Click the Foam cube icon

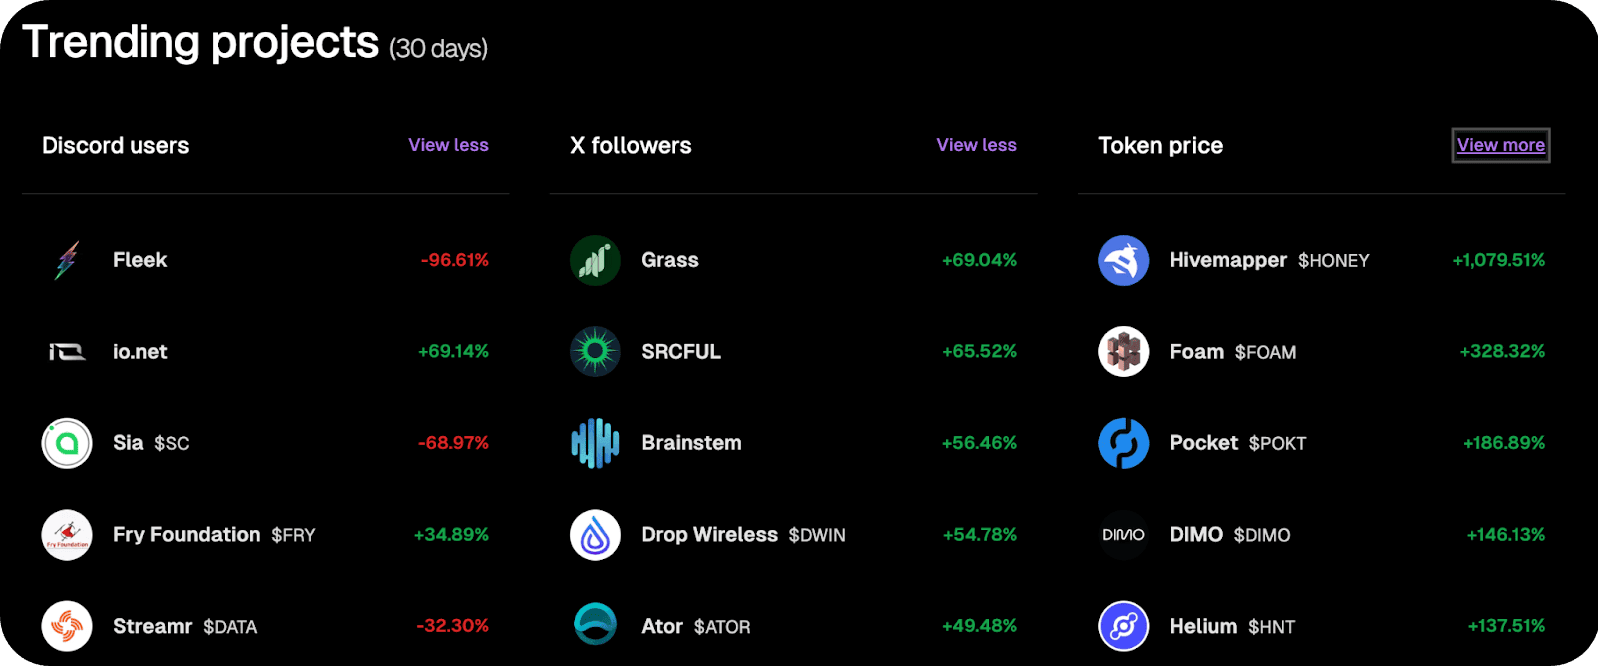click(x=1124, y=352)
